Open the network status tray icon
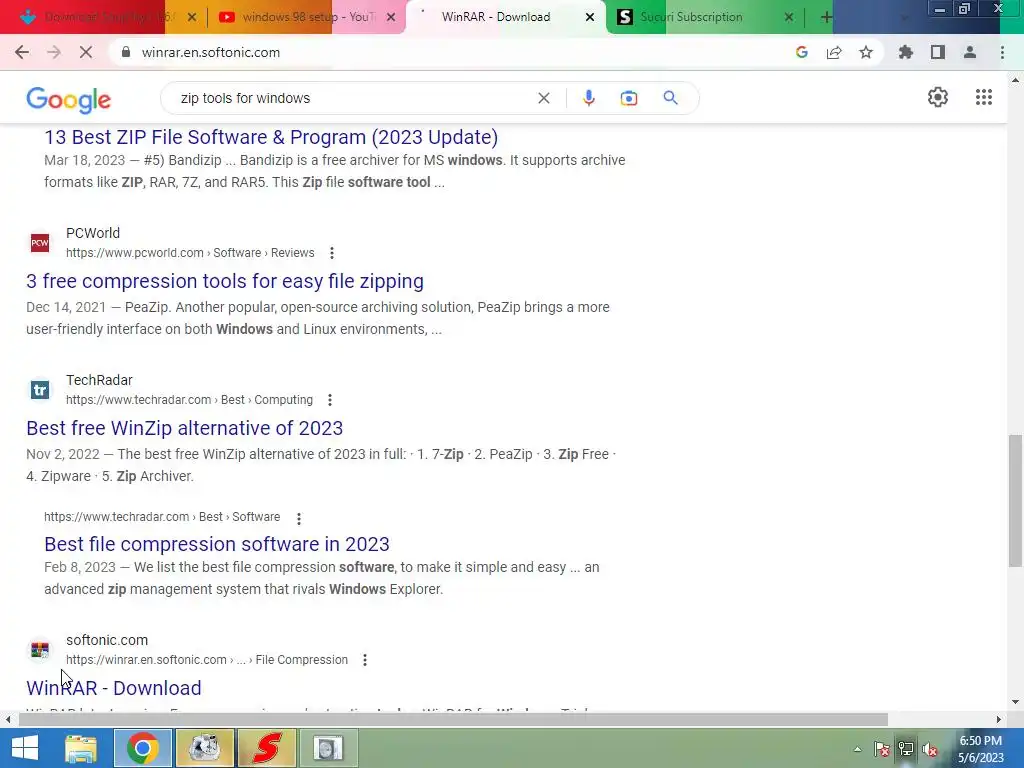 (906, 750)
